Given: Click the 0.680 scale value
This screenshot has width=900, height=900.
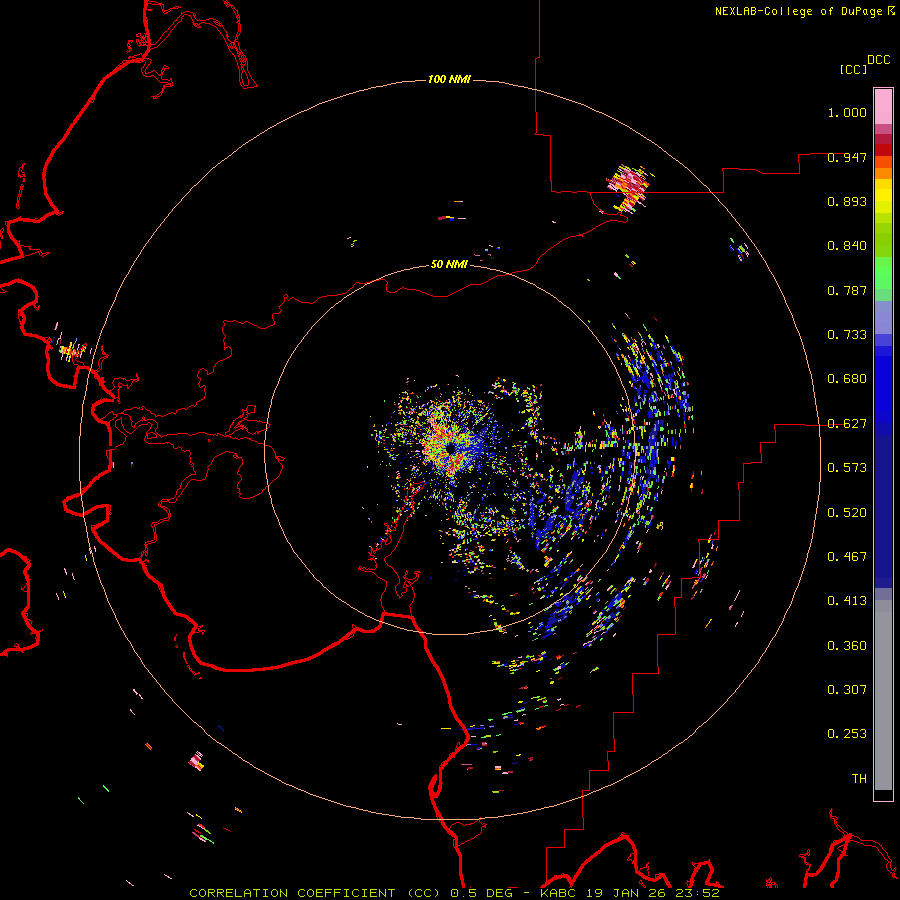Looking at the screenshot, I should (847, 379).
